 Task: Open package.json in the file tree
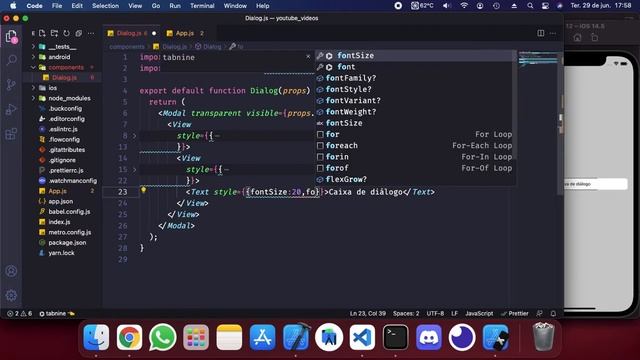pos(67,242)
